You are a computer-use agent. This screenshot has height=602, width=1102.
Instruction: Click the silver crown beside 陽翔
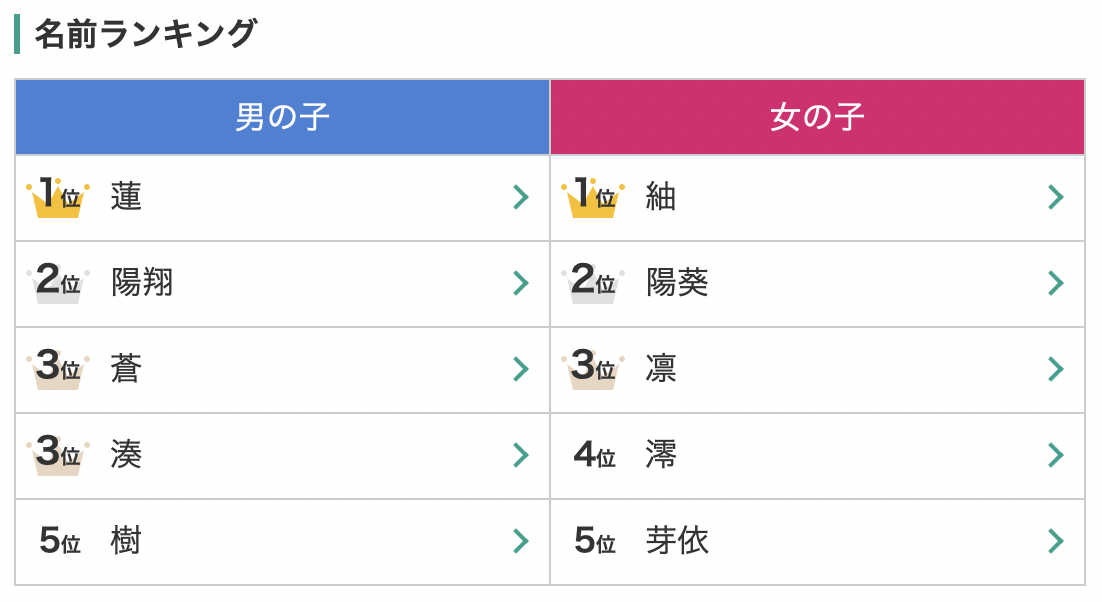tap(58, 283)
